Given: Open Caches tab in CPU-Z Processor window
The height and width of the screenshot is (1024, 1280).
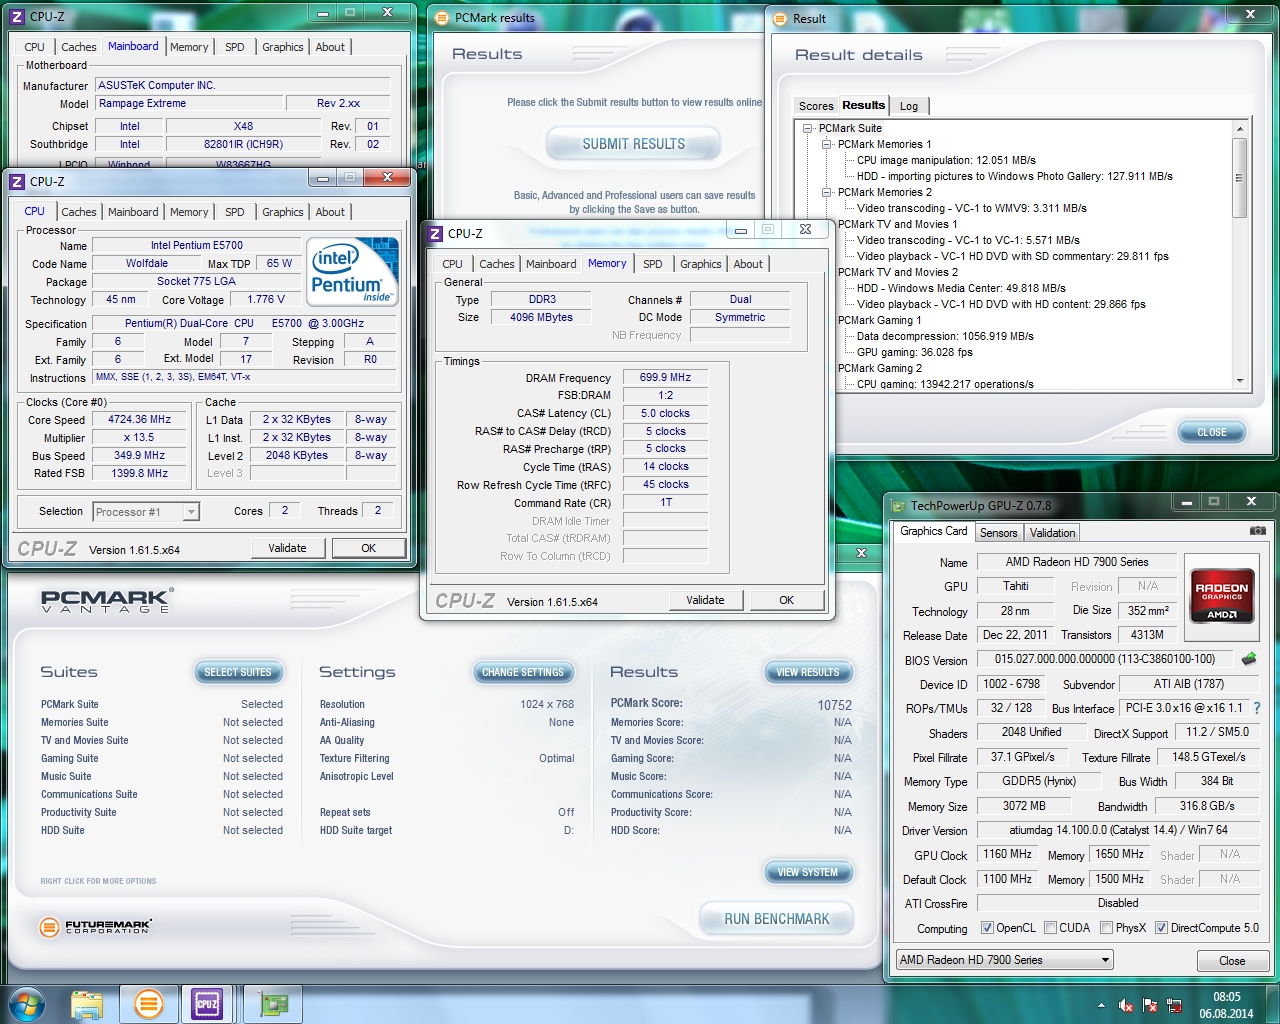Looking at the screenshot, I should point(79,212).
